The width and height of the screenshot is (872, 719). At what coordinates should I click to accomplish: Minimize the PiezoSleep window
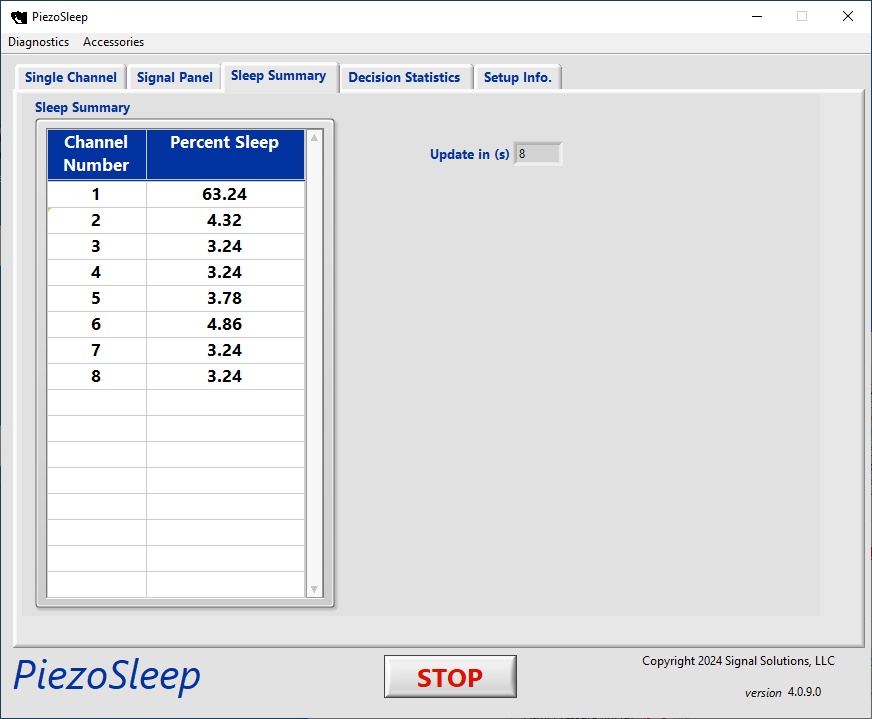(755, 17)
